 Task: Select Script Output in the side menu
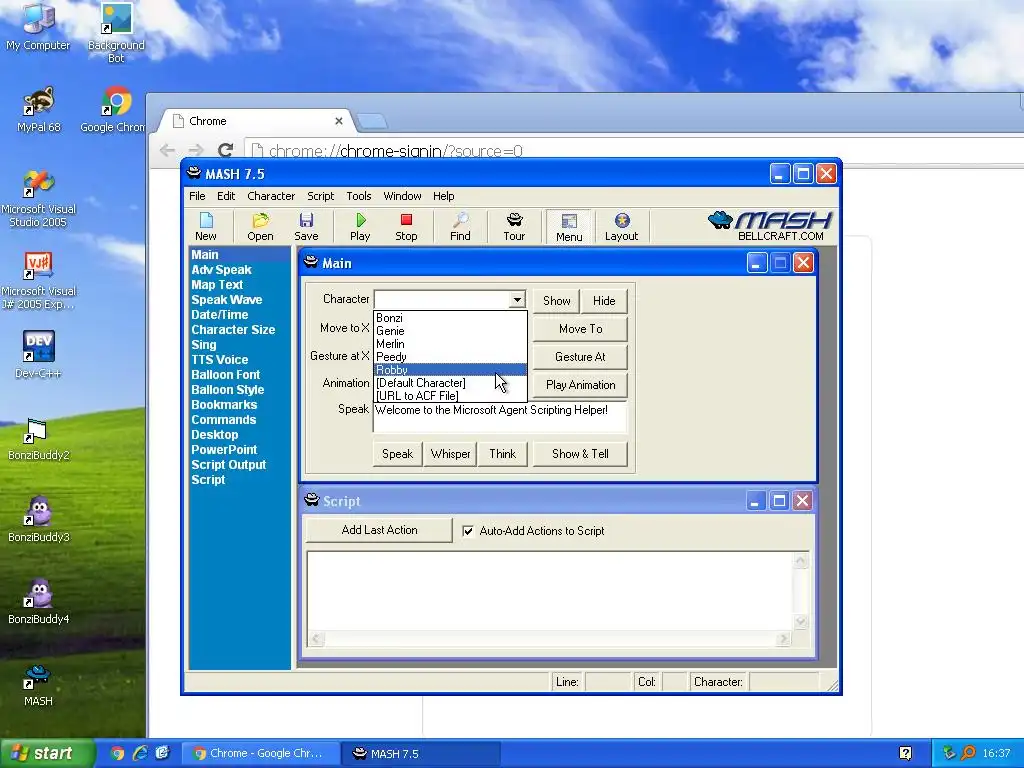229,465
